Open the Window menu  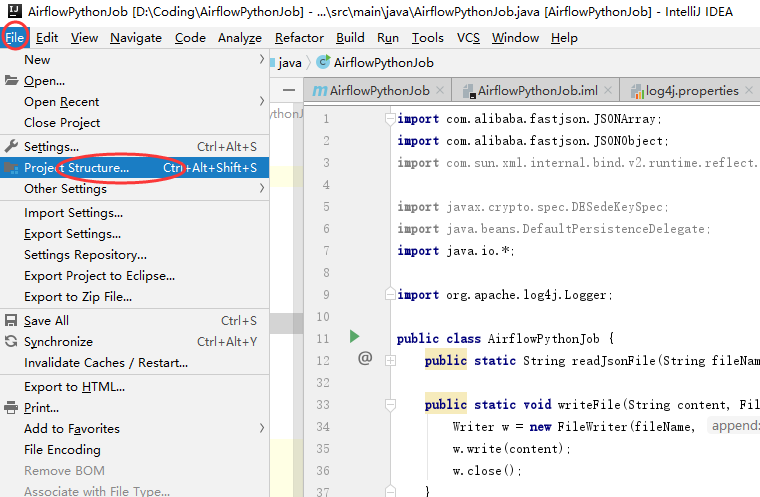tap(515, 38)
